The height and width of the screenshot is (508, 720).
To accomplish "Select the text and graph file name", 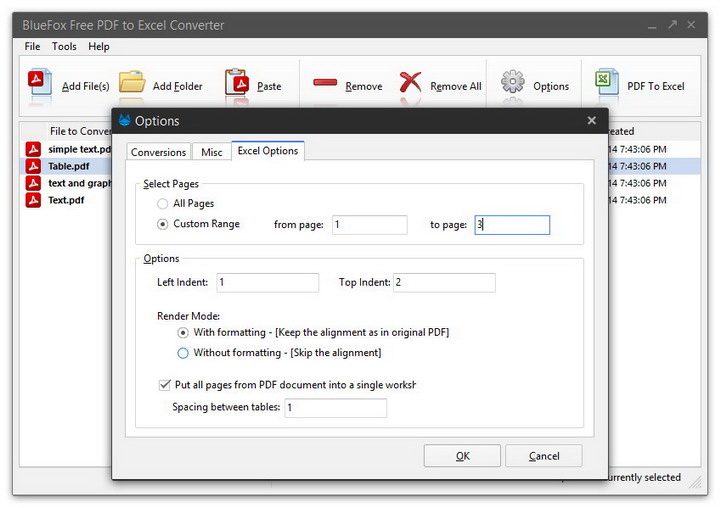I will pos(80,183).
